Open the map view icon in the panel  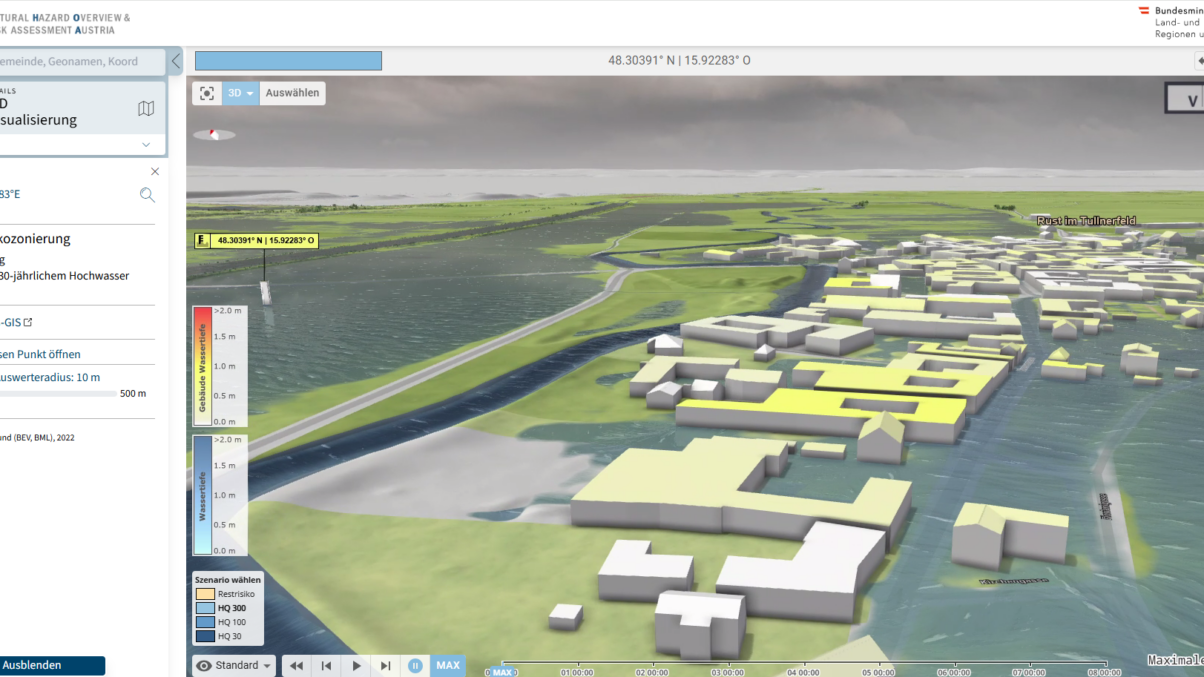[146, 107]
